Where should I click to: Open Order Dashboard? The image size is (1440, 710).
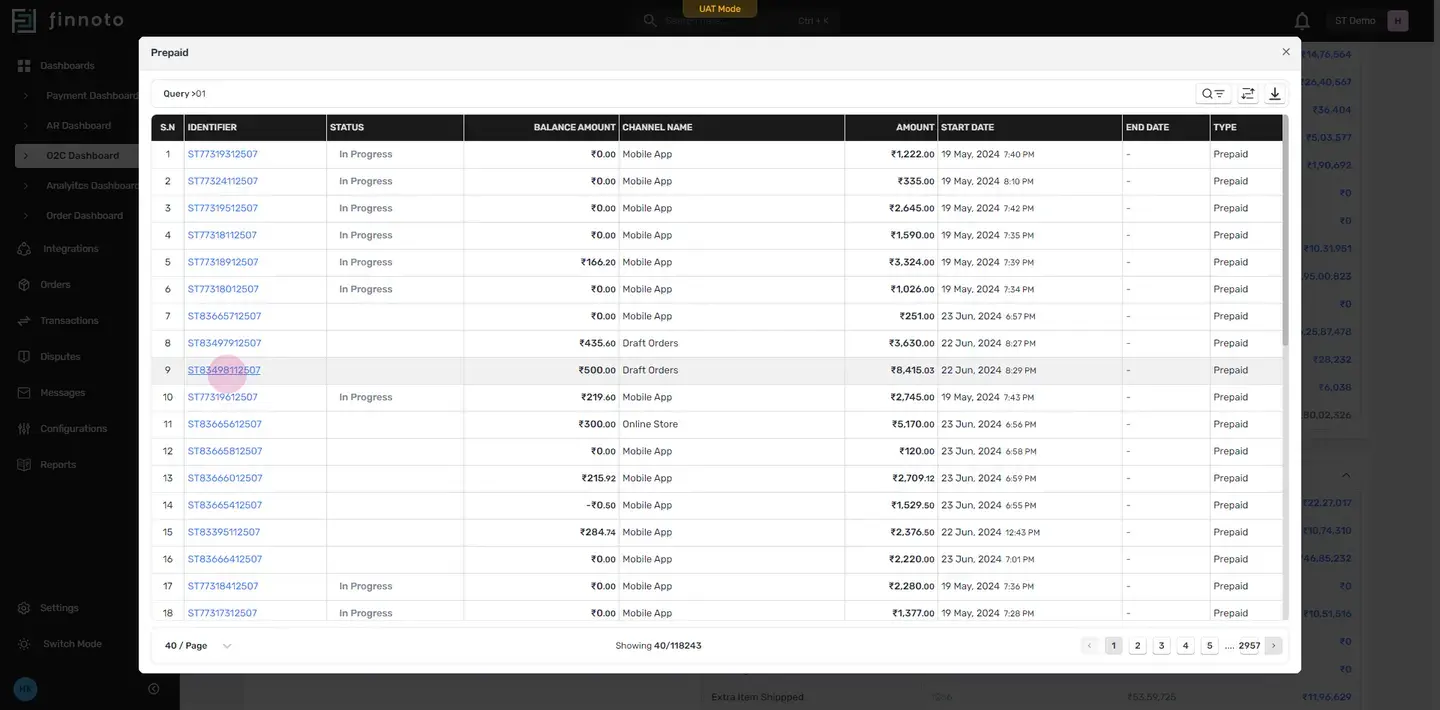click(84, 216)
